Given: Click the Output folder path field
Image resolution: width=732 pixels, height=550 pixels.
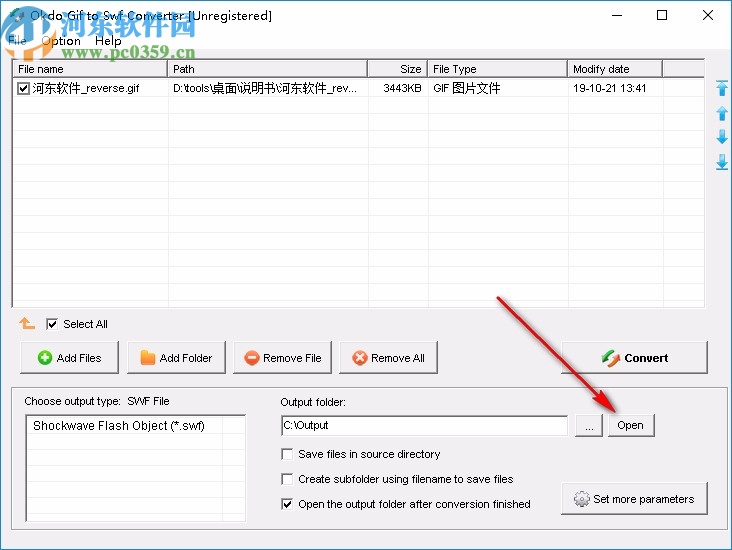Looking at the screenshot, I should pyautogui.click(x=424, y=425).
